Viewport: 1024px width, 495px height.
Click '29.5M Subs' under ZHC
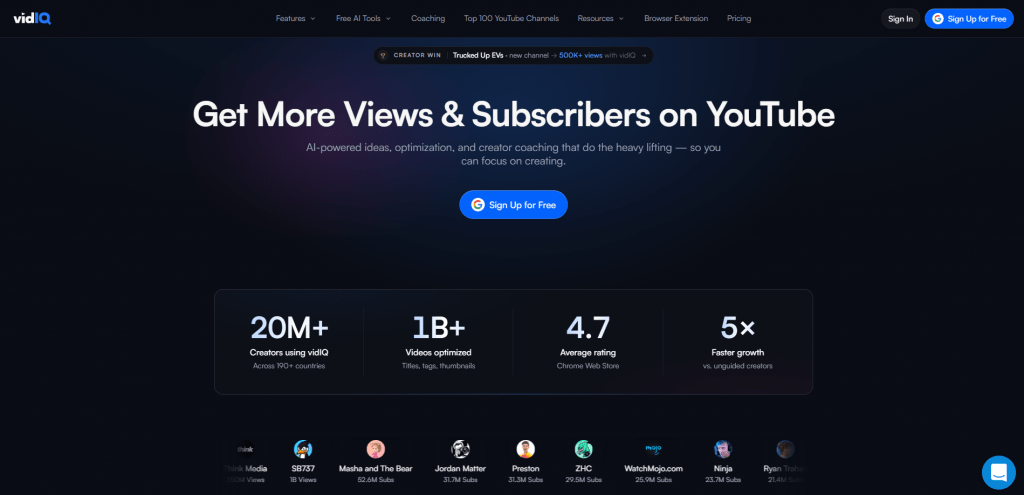584,480
